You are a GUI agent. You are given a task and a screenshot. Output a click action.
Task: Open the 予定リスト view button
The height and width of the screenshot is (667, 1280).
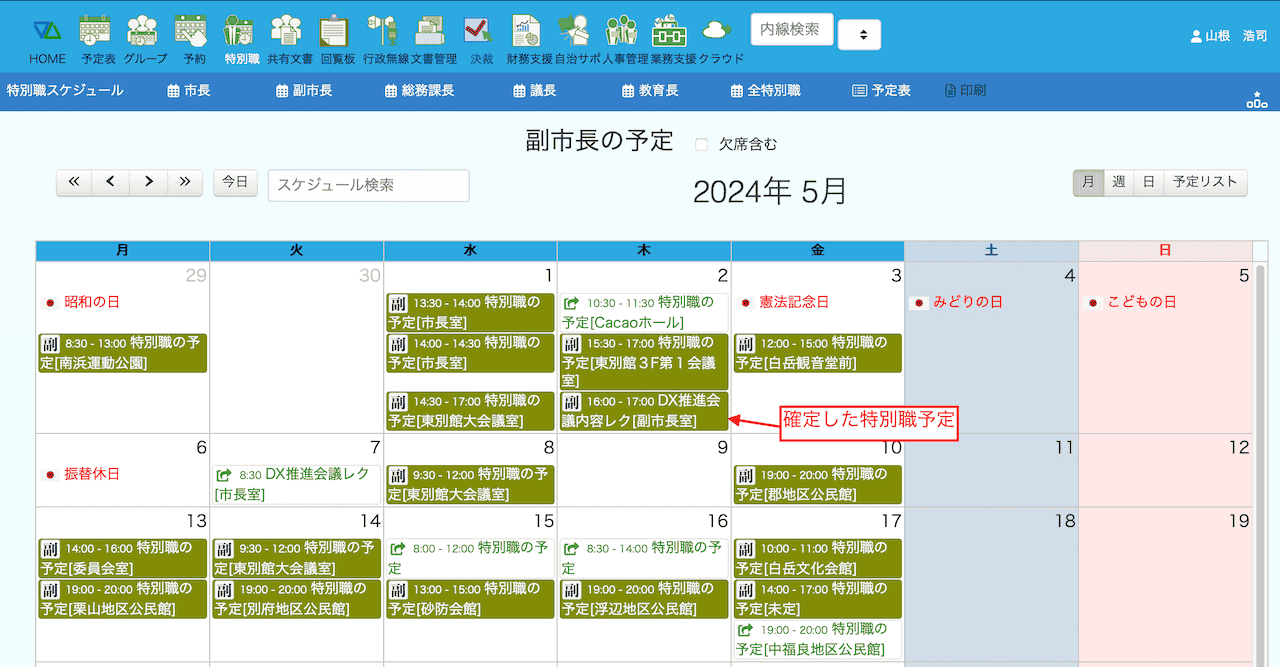pos(1205,182)
